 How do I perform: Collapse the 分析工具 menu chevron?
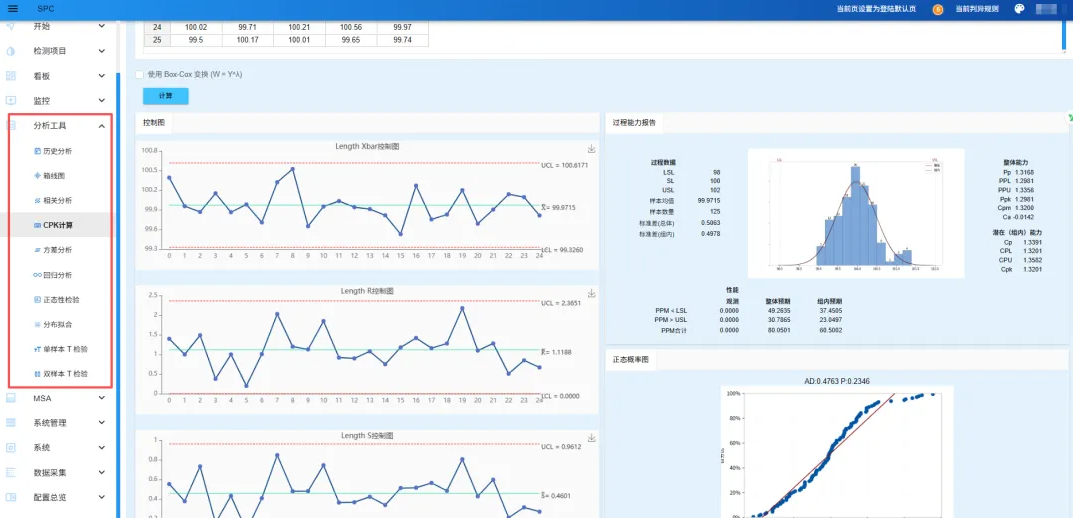pos(102,126)
